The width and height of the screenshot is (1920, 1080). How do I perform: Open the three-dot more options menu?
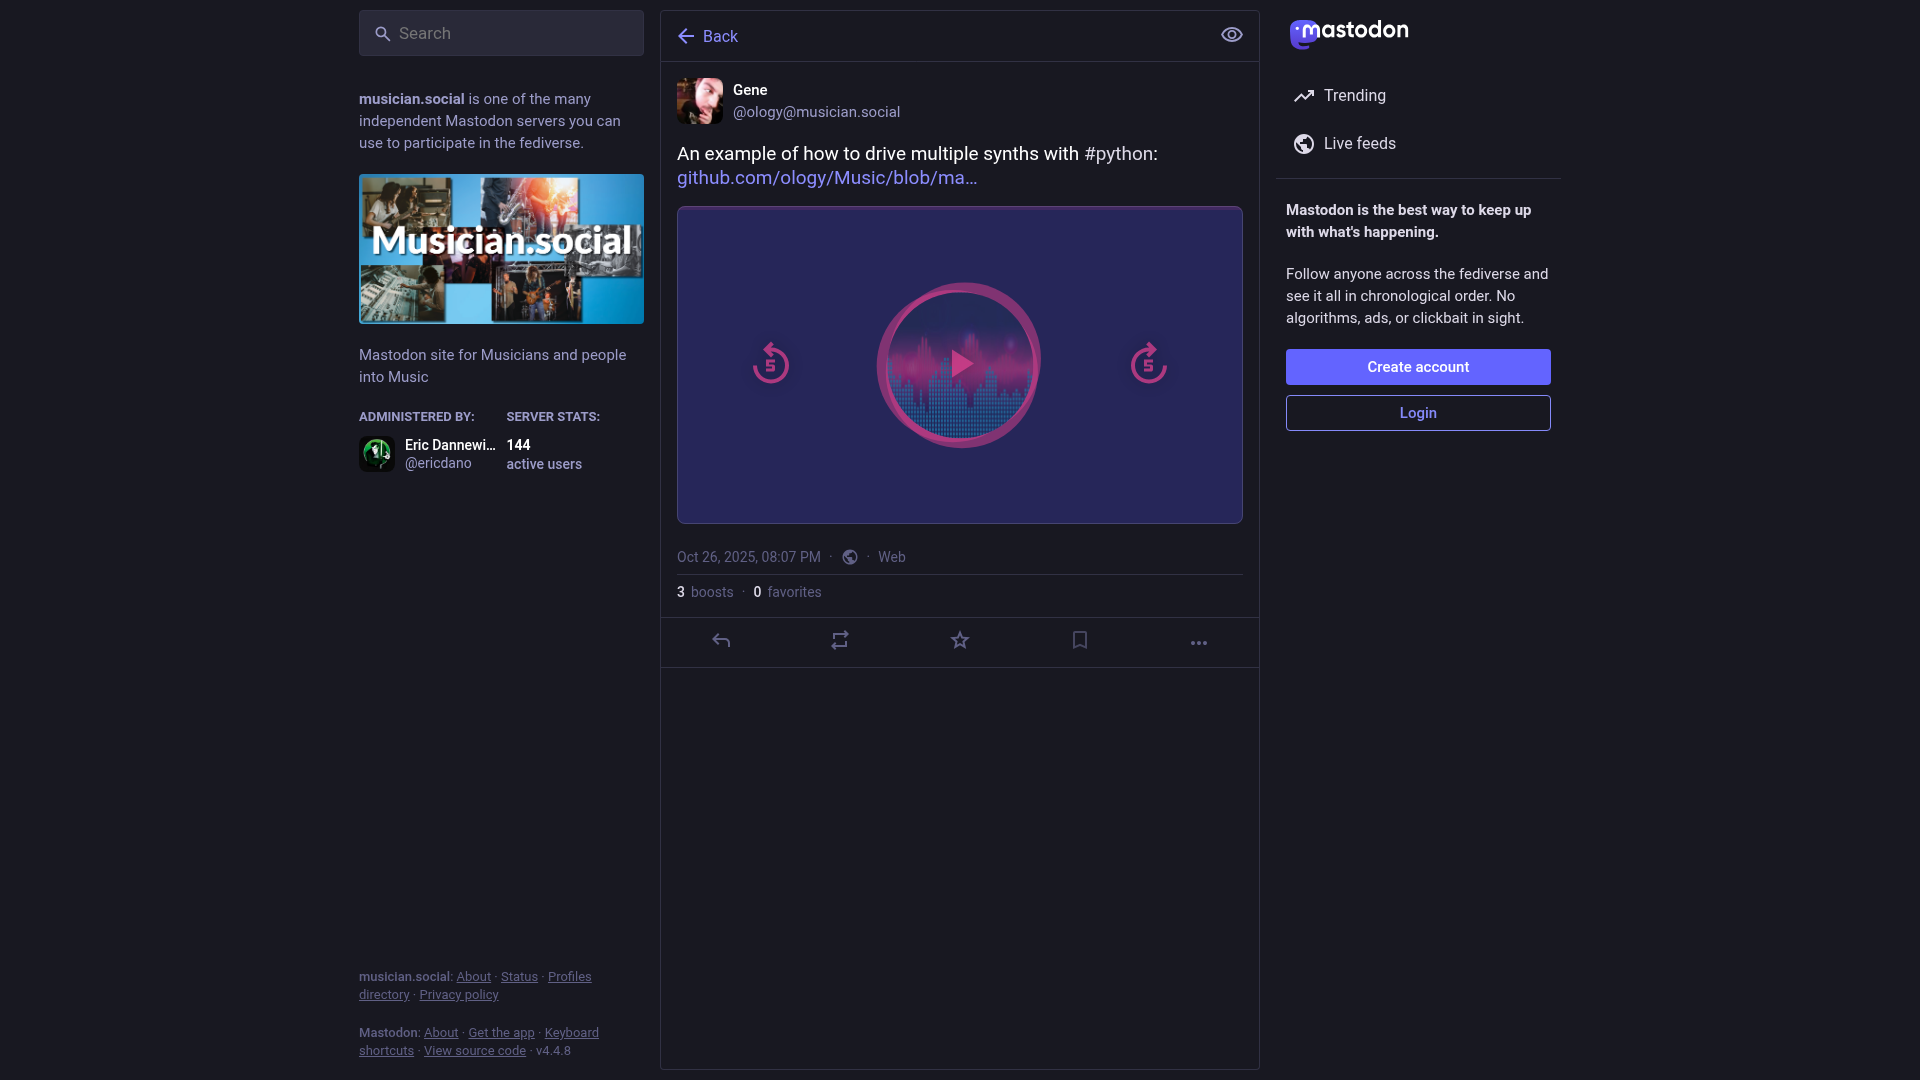[1198, 643]
